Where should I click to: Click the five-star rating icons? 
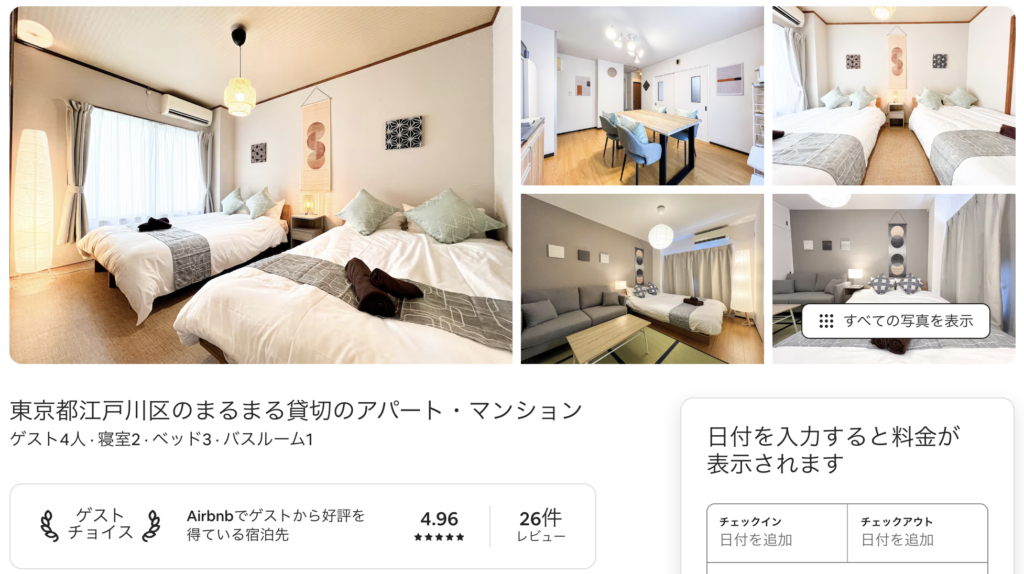click(x=439, y=537)
